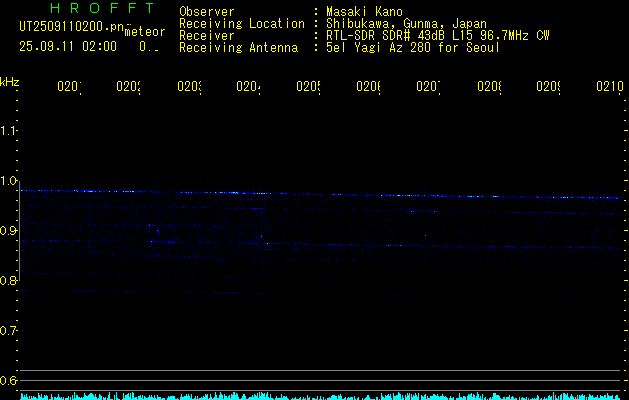Click the date 25.09.11 02:00
629x400 pixels.
(x=68, y=47)
